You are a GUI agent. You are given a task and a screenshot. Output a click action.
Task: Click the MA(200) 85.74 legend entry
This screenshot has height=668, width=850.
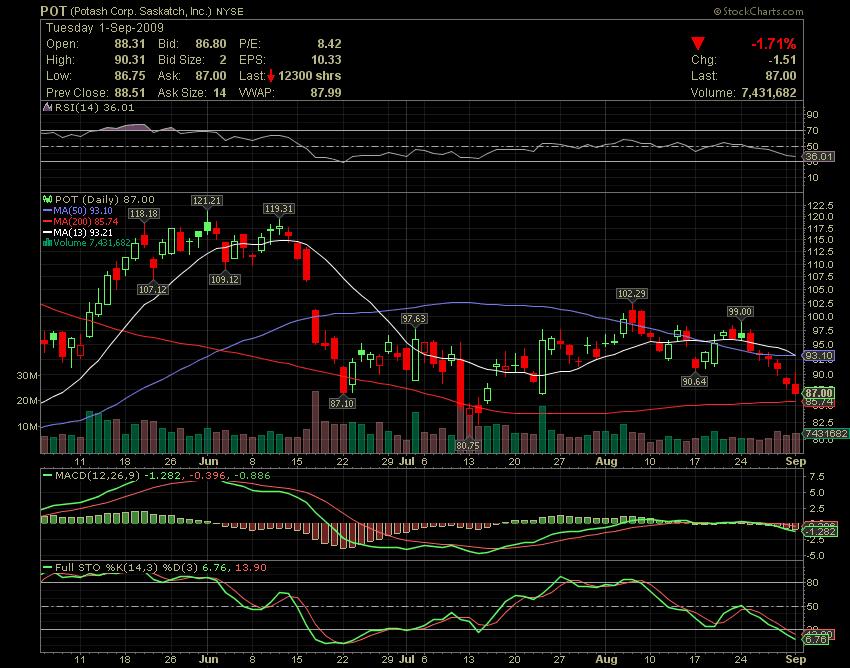pyautogui.click(x=80, y=222)
